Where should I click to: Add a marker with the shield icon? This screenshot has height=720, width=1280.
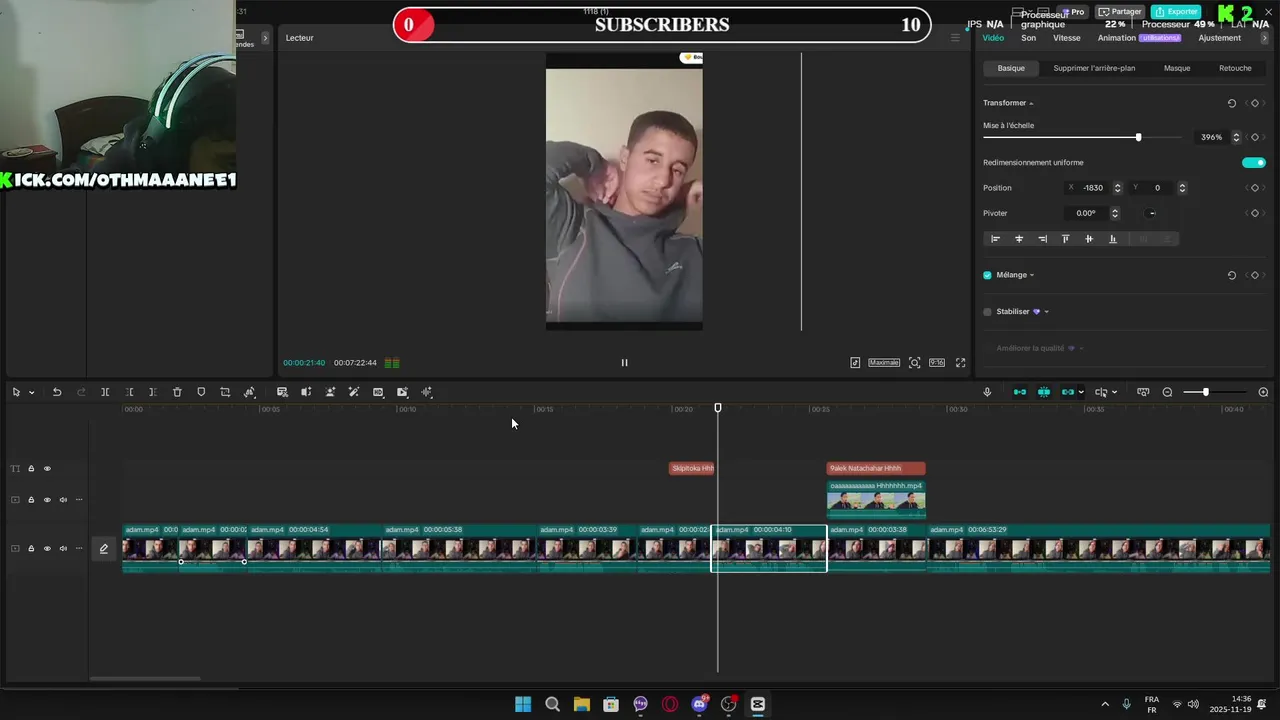(201, 392)
